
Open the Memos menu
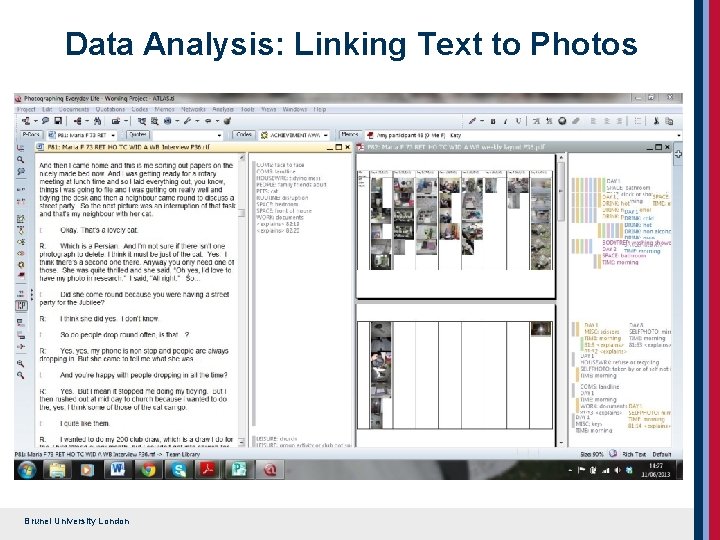[164, 109]
